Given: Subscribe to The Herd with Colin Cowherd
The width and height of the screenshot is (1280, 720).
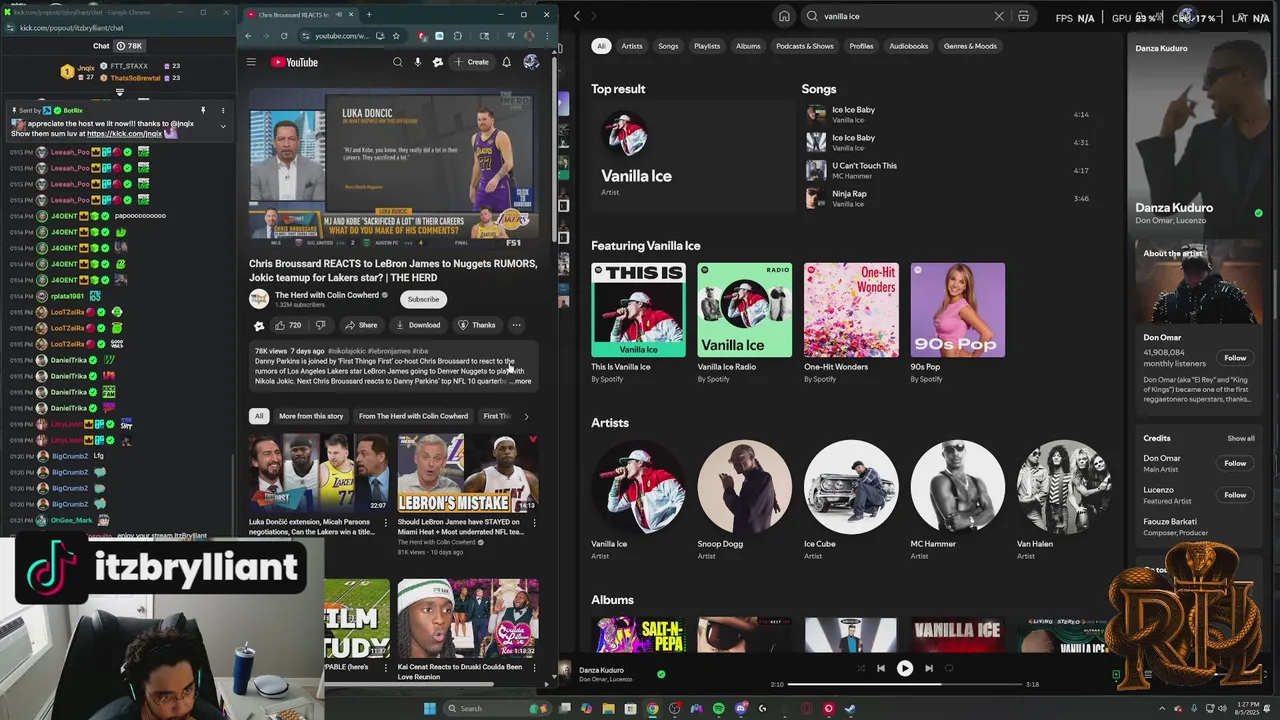Looking at the screenshot, I should tap(423, 299).
